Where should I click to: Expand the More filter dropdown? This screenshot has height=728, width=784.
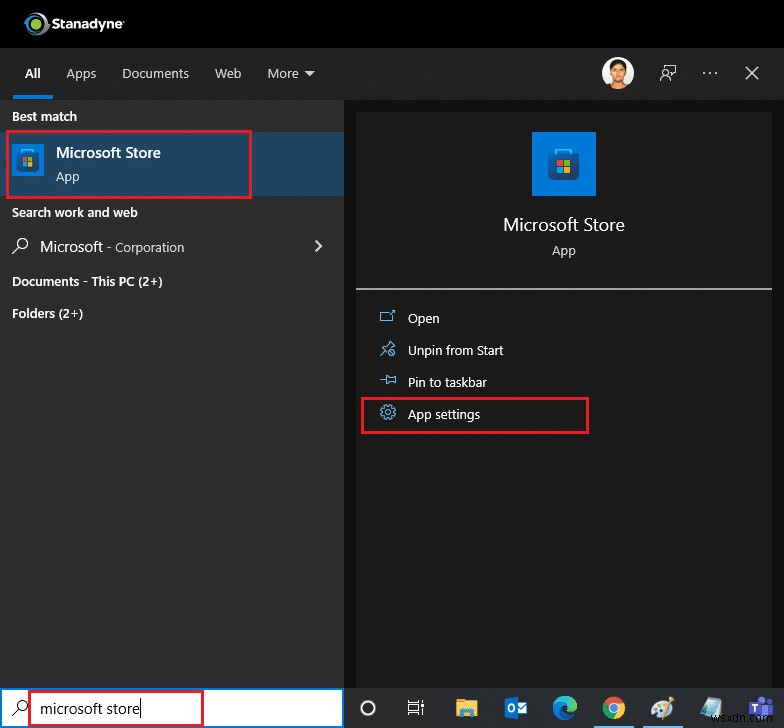click(x=291, y=74)
